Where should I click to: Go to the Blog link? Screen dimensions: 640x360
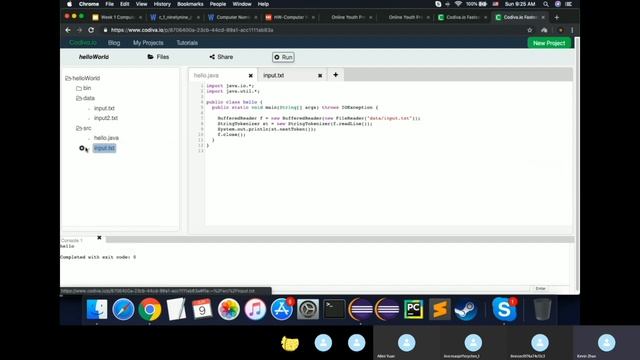pyautogui.click(x=114, y=42)
